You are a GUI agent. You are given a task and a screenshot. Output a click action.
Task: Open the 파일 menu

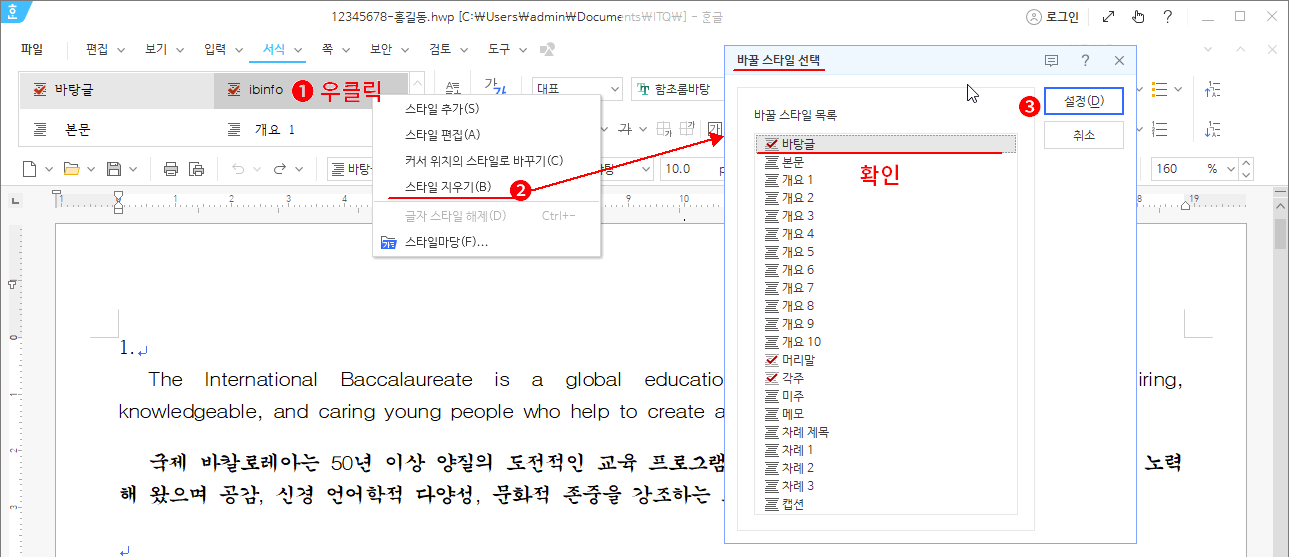click(32, 49)
